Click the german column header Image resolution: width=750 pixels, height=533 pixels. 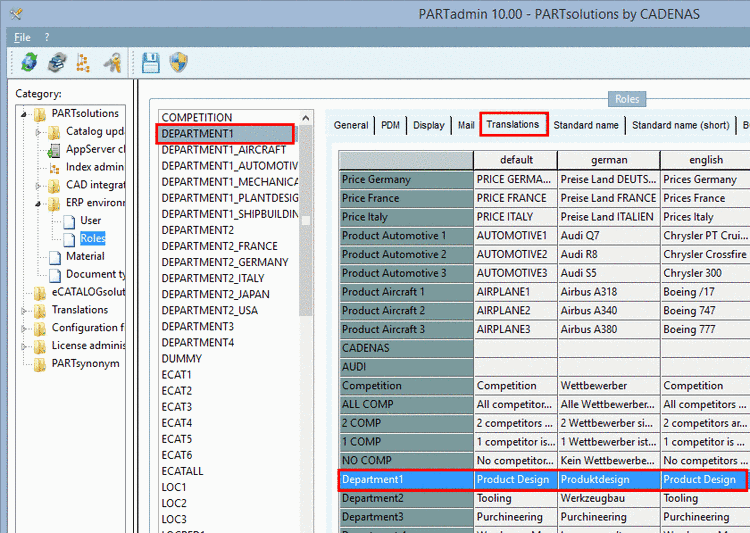tap(609, 160)
